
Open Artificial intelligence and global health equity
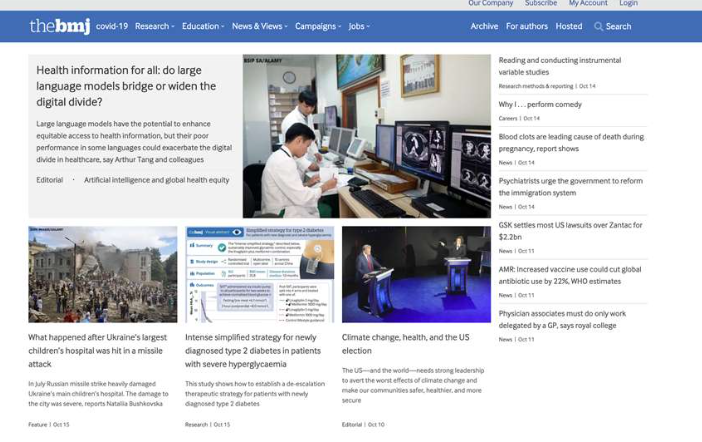pos(156,180)
